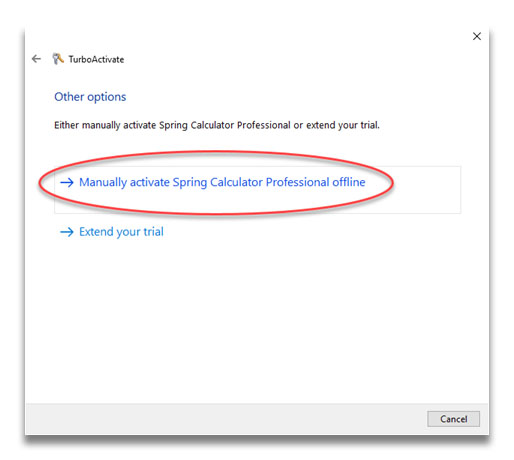Screen dimensions: 514x460
Task: Click the arrow beside Extend your trial
Action: coord(67,232)
